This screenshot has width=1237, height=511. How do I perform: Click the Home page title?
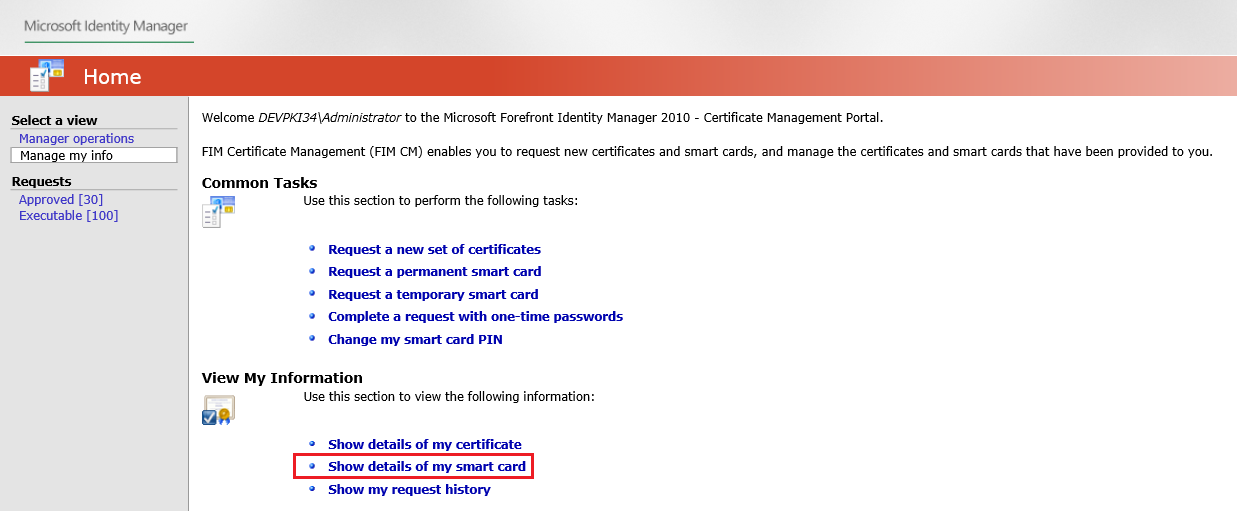tap(112, 77)
